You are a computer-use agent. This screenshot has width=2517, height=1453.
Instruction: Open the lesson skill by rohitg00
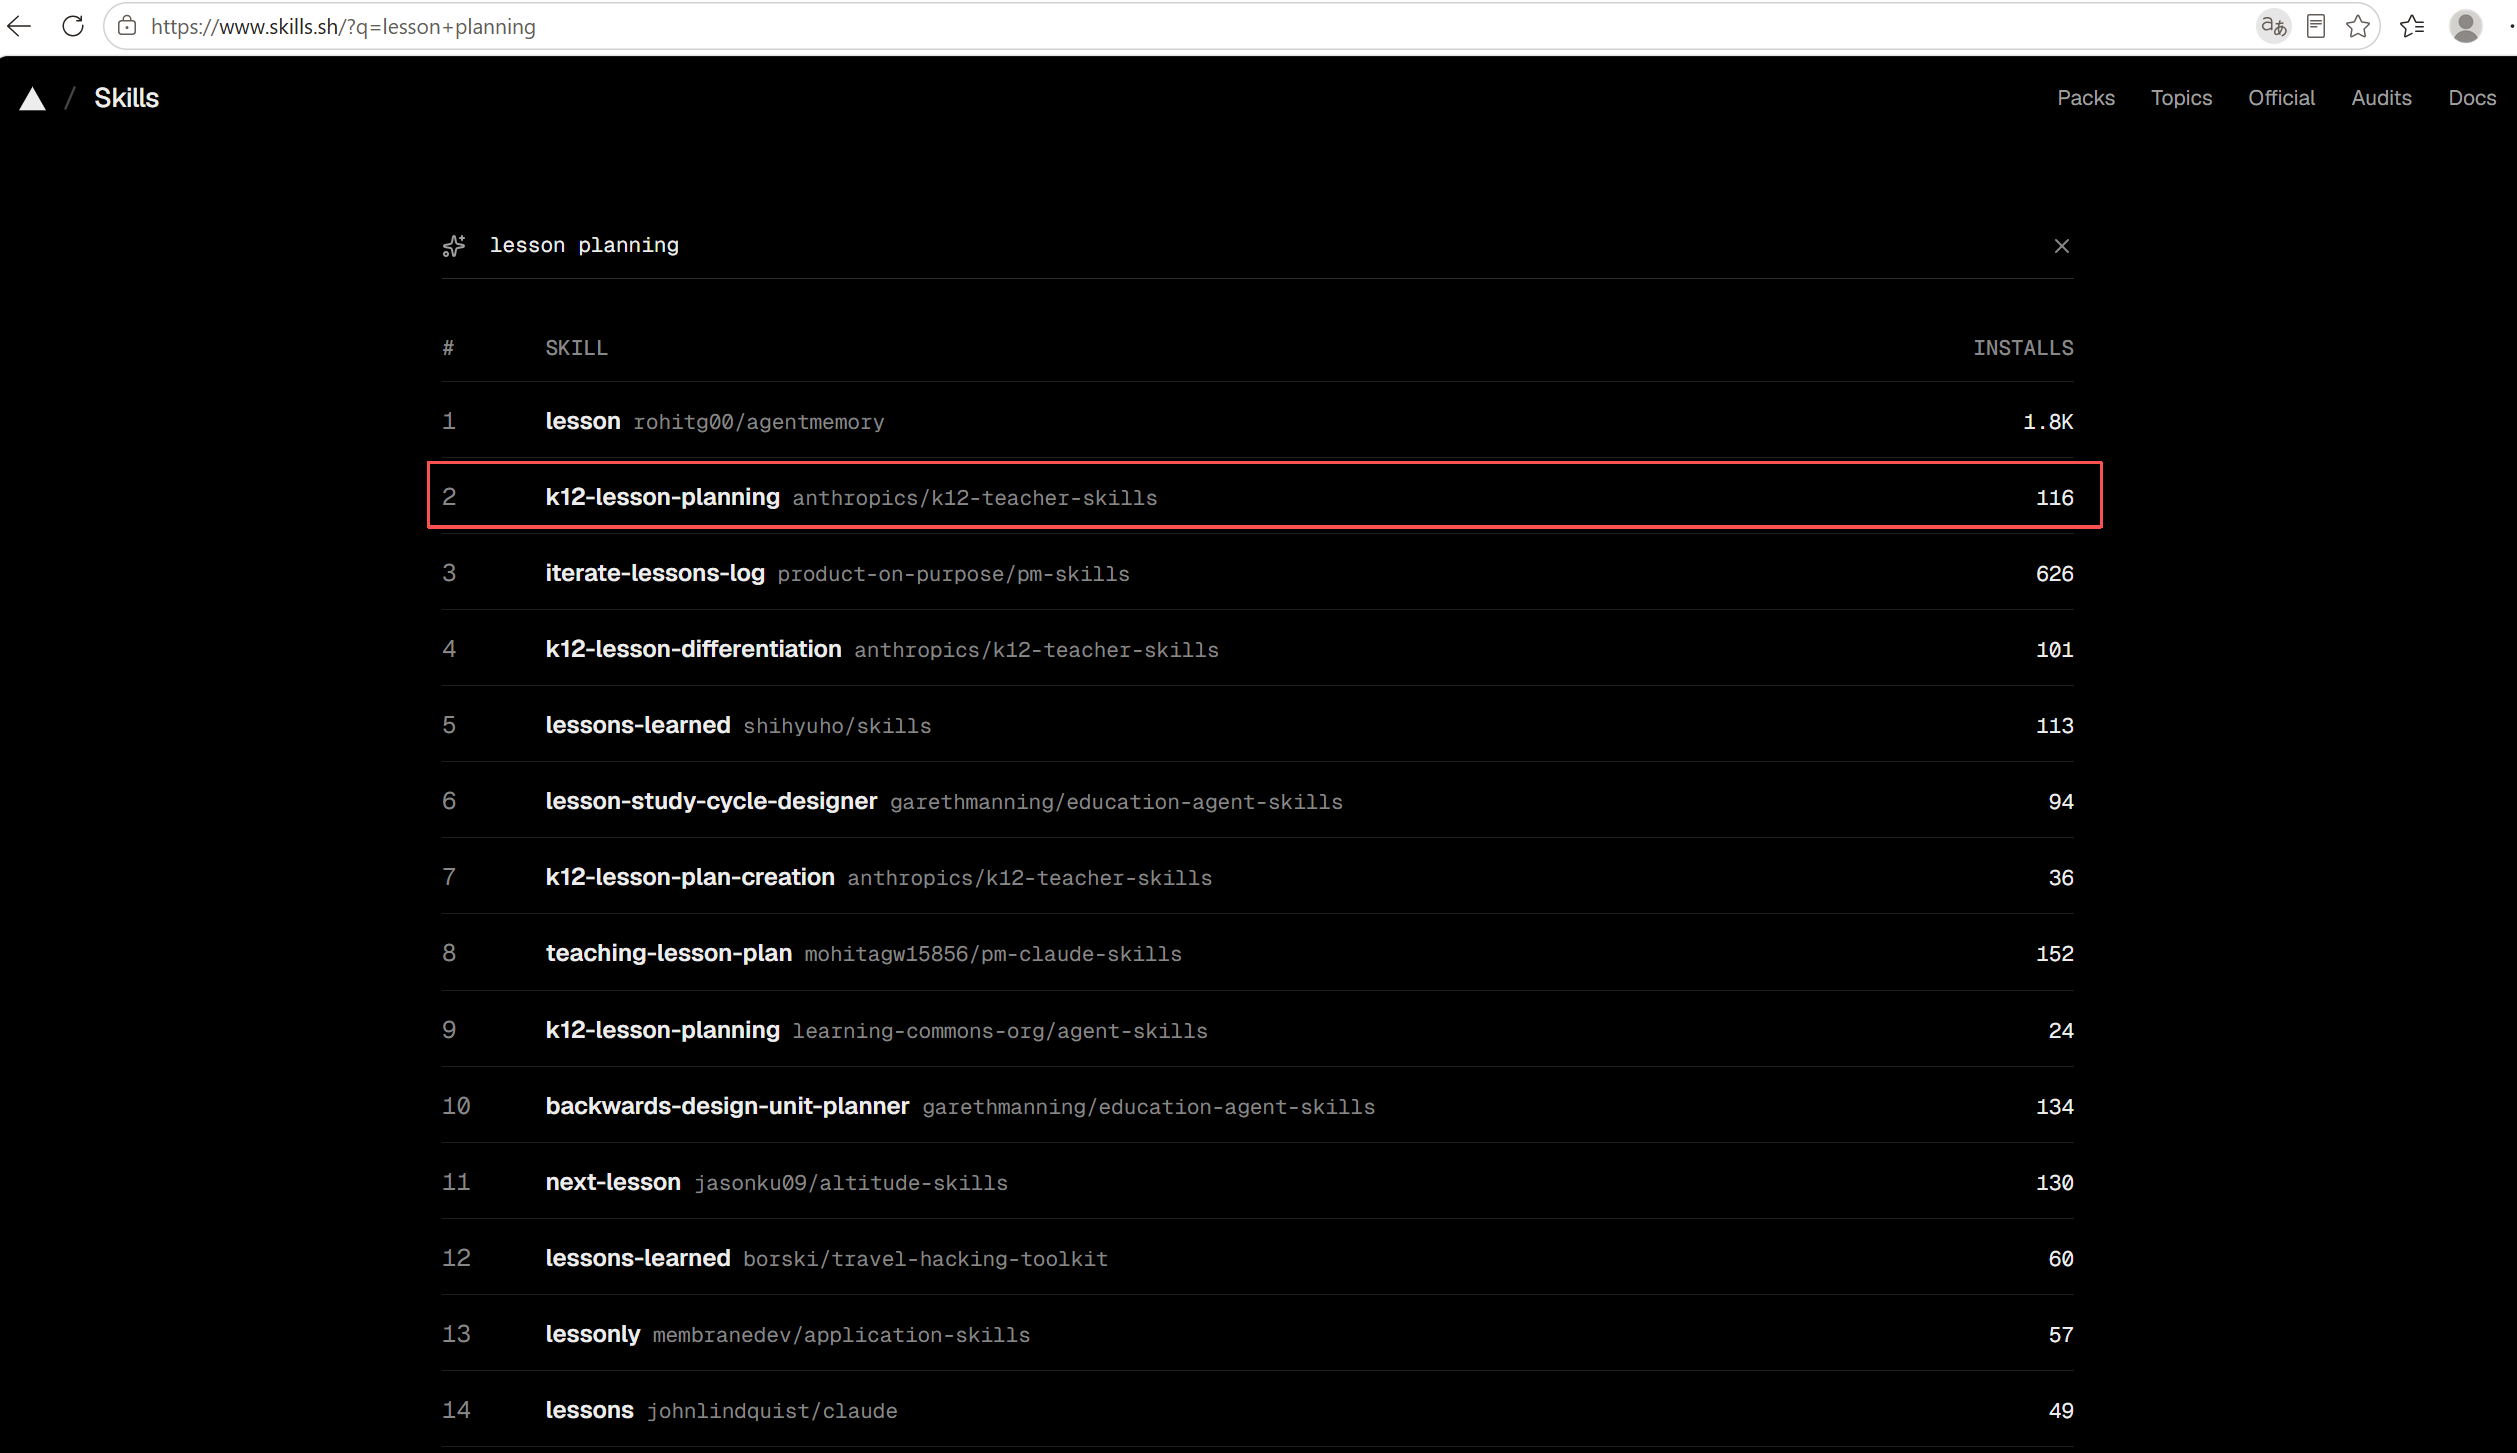1257,421
